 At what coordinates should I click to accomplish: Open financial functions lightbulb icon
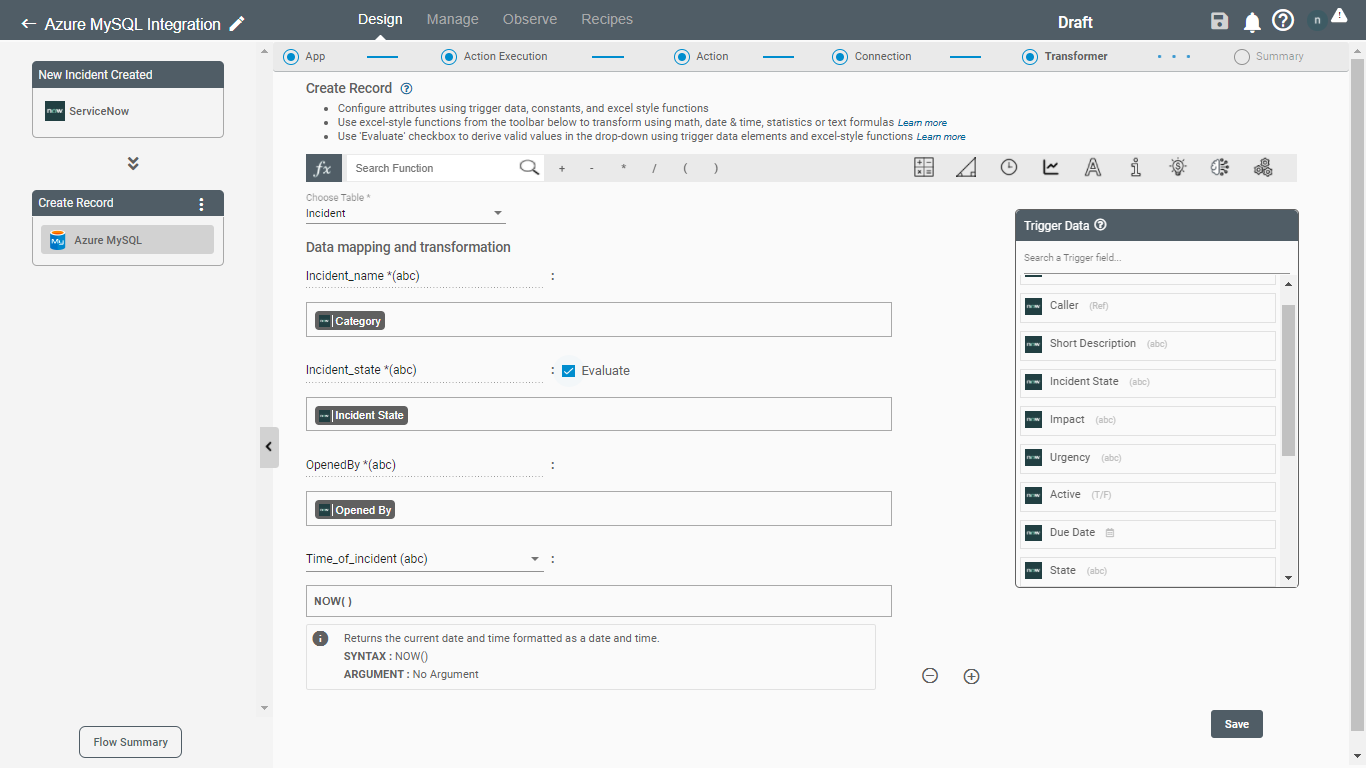tap(1178, 168)
